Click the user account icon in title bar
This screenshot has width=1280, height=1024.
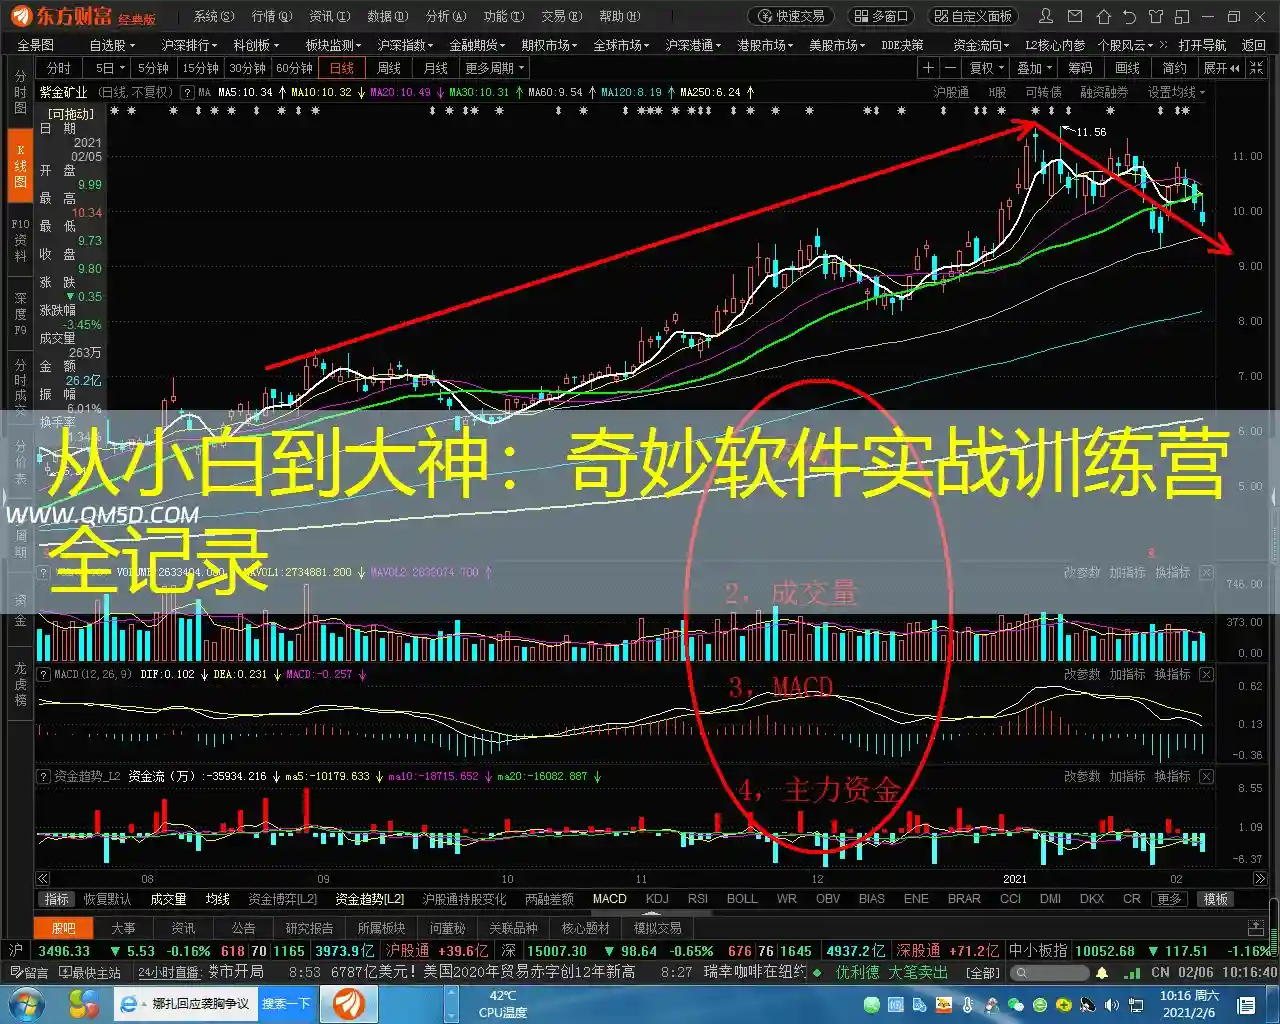tap(1046, 16)
